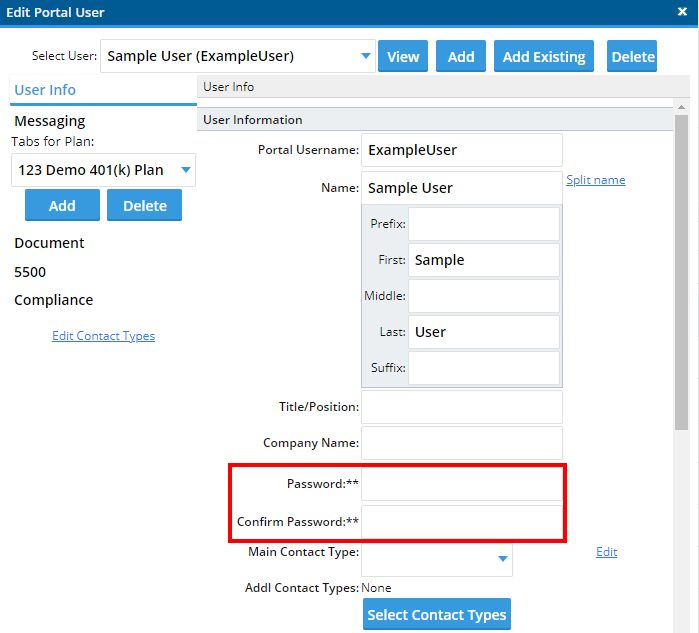Go to the Document tab

[49, 243]
